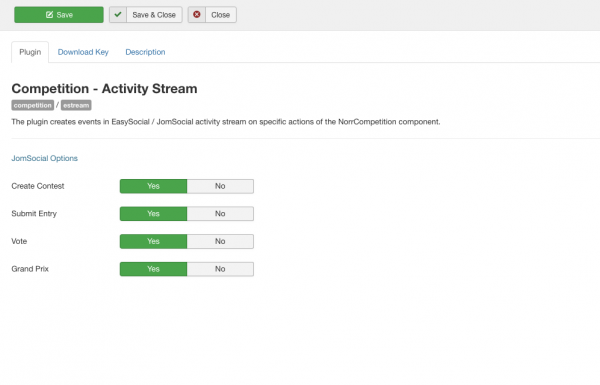
Task: Click the JomSocial Options heading link
Action: click(x=44, y=158)
